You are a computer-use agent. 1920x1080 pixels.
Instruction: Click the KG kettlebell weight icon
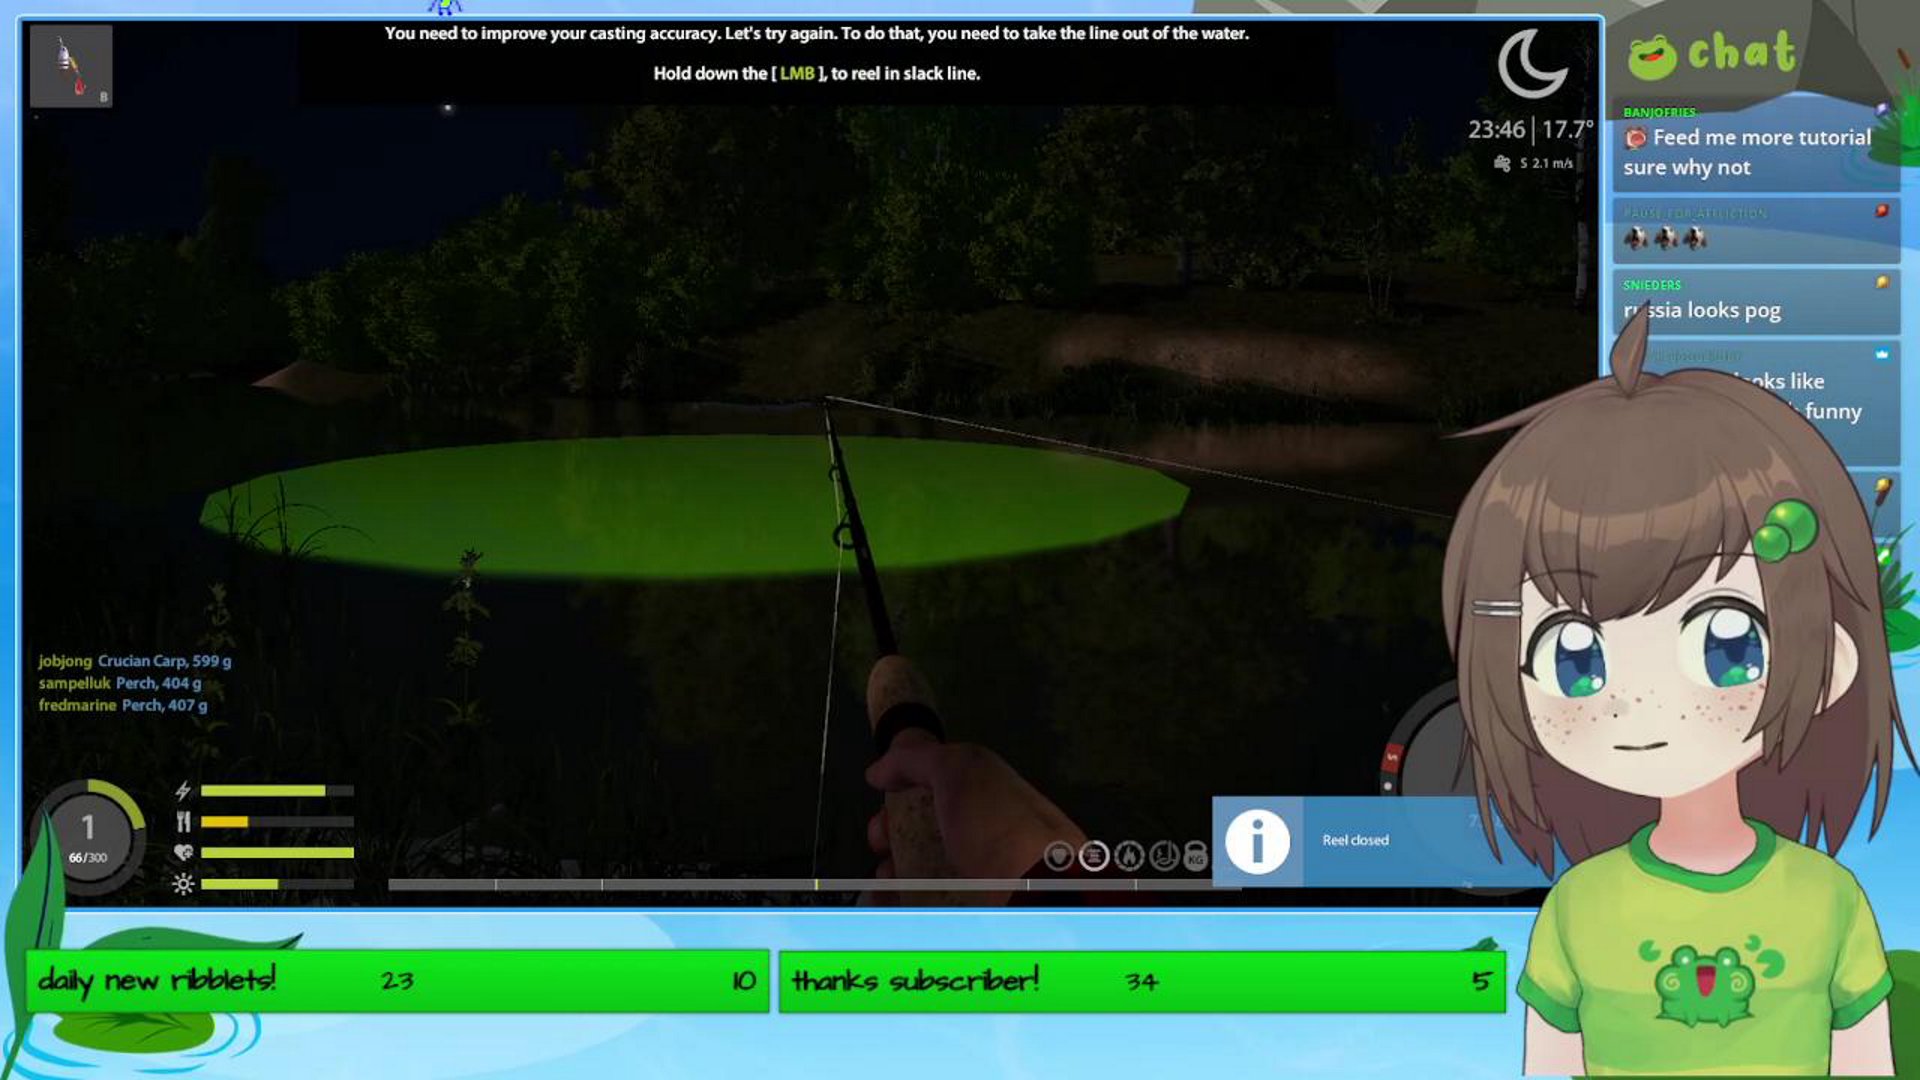click(1196, 857)
